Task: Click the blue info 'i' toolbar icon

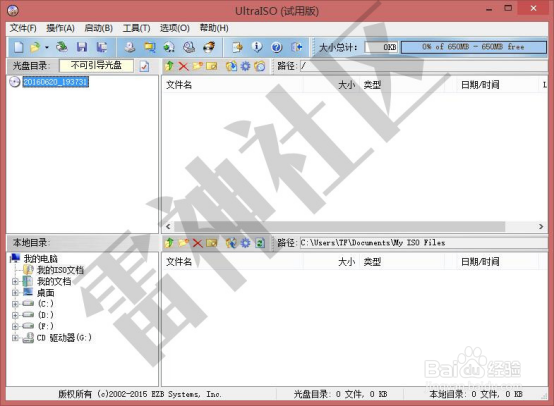Action: pos(257,47)
